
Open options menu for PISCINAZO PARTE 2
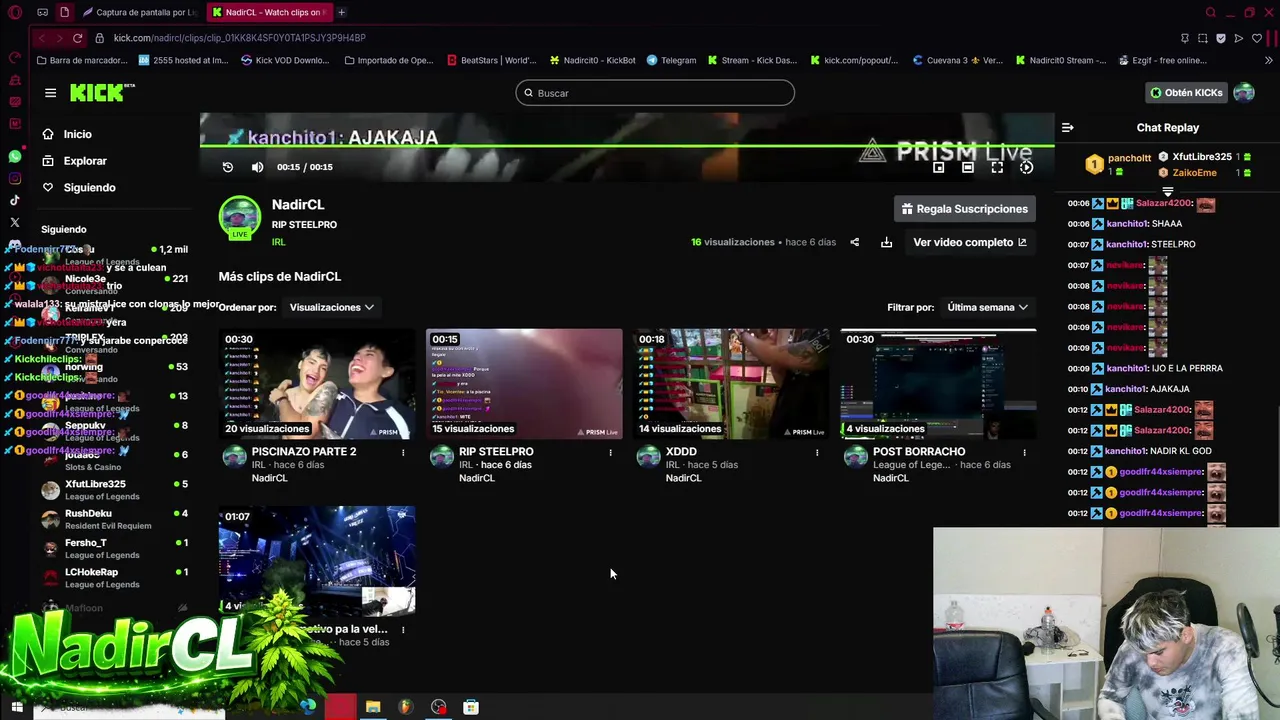coord(403,452)
